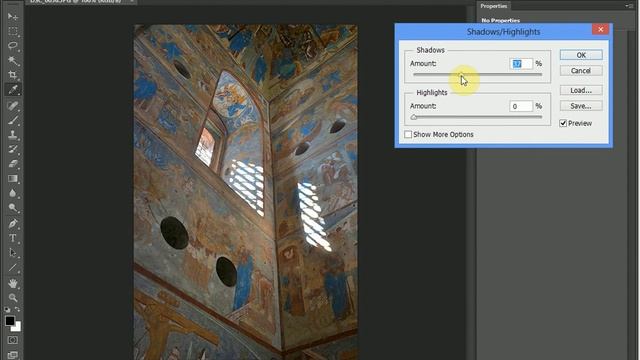
Task: Select the History Brush tool
Action: 13,149
